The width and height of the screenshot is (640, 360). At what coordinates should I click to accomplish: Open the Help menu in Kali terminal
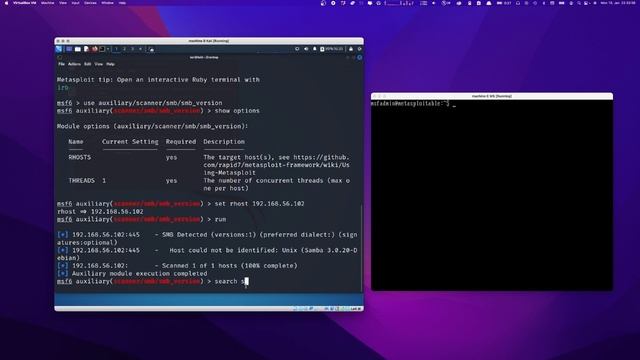coord(110,64)
